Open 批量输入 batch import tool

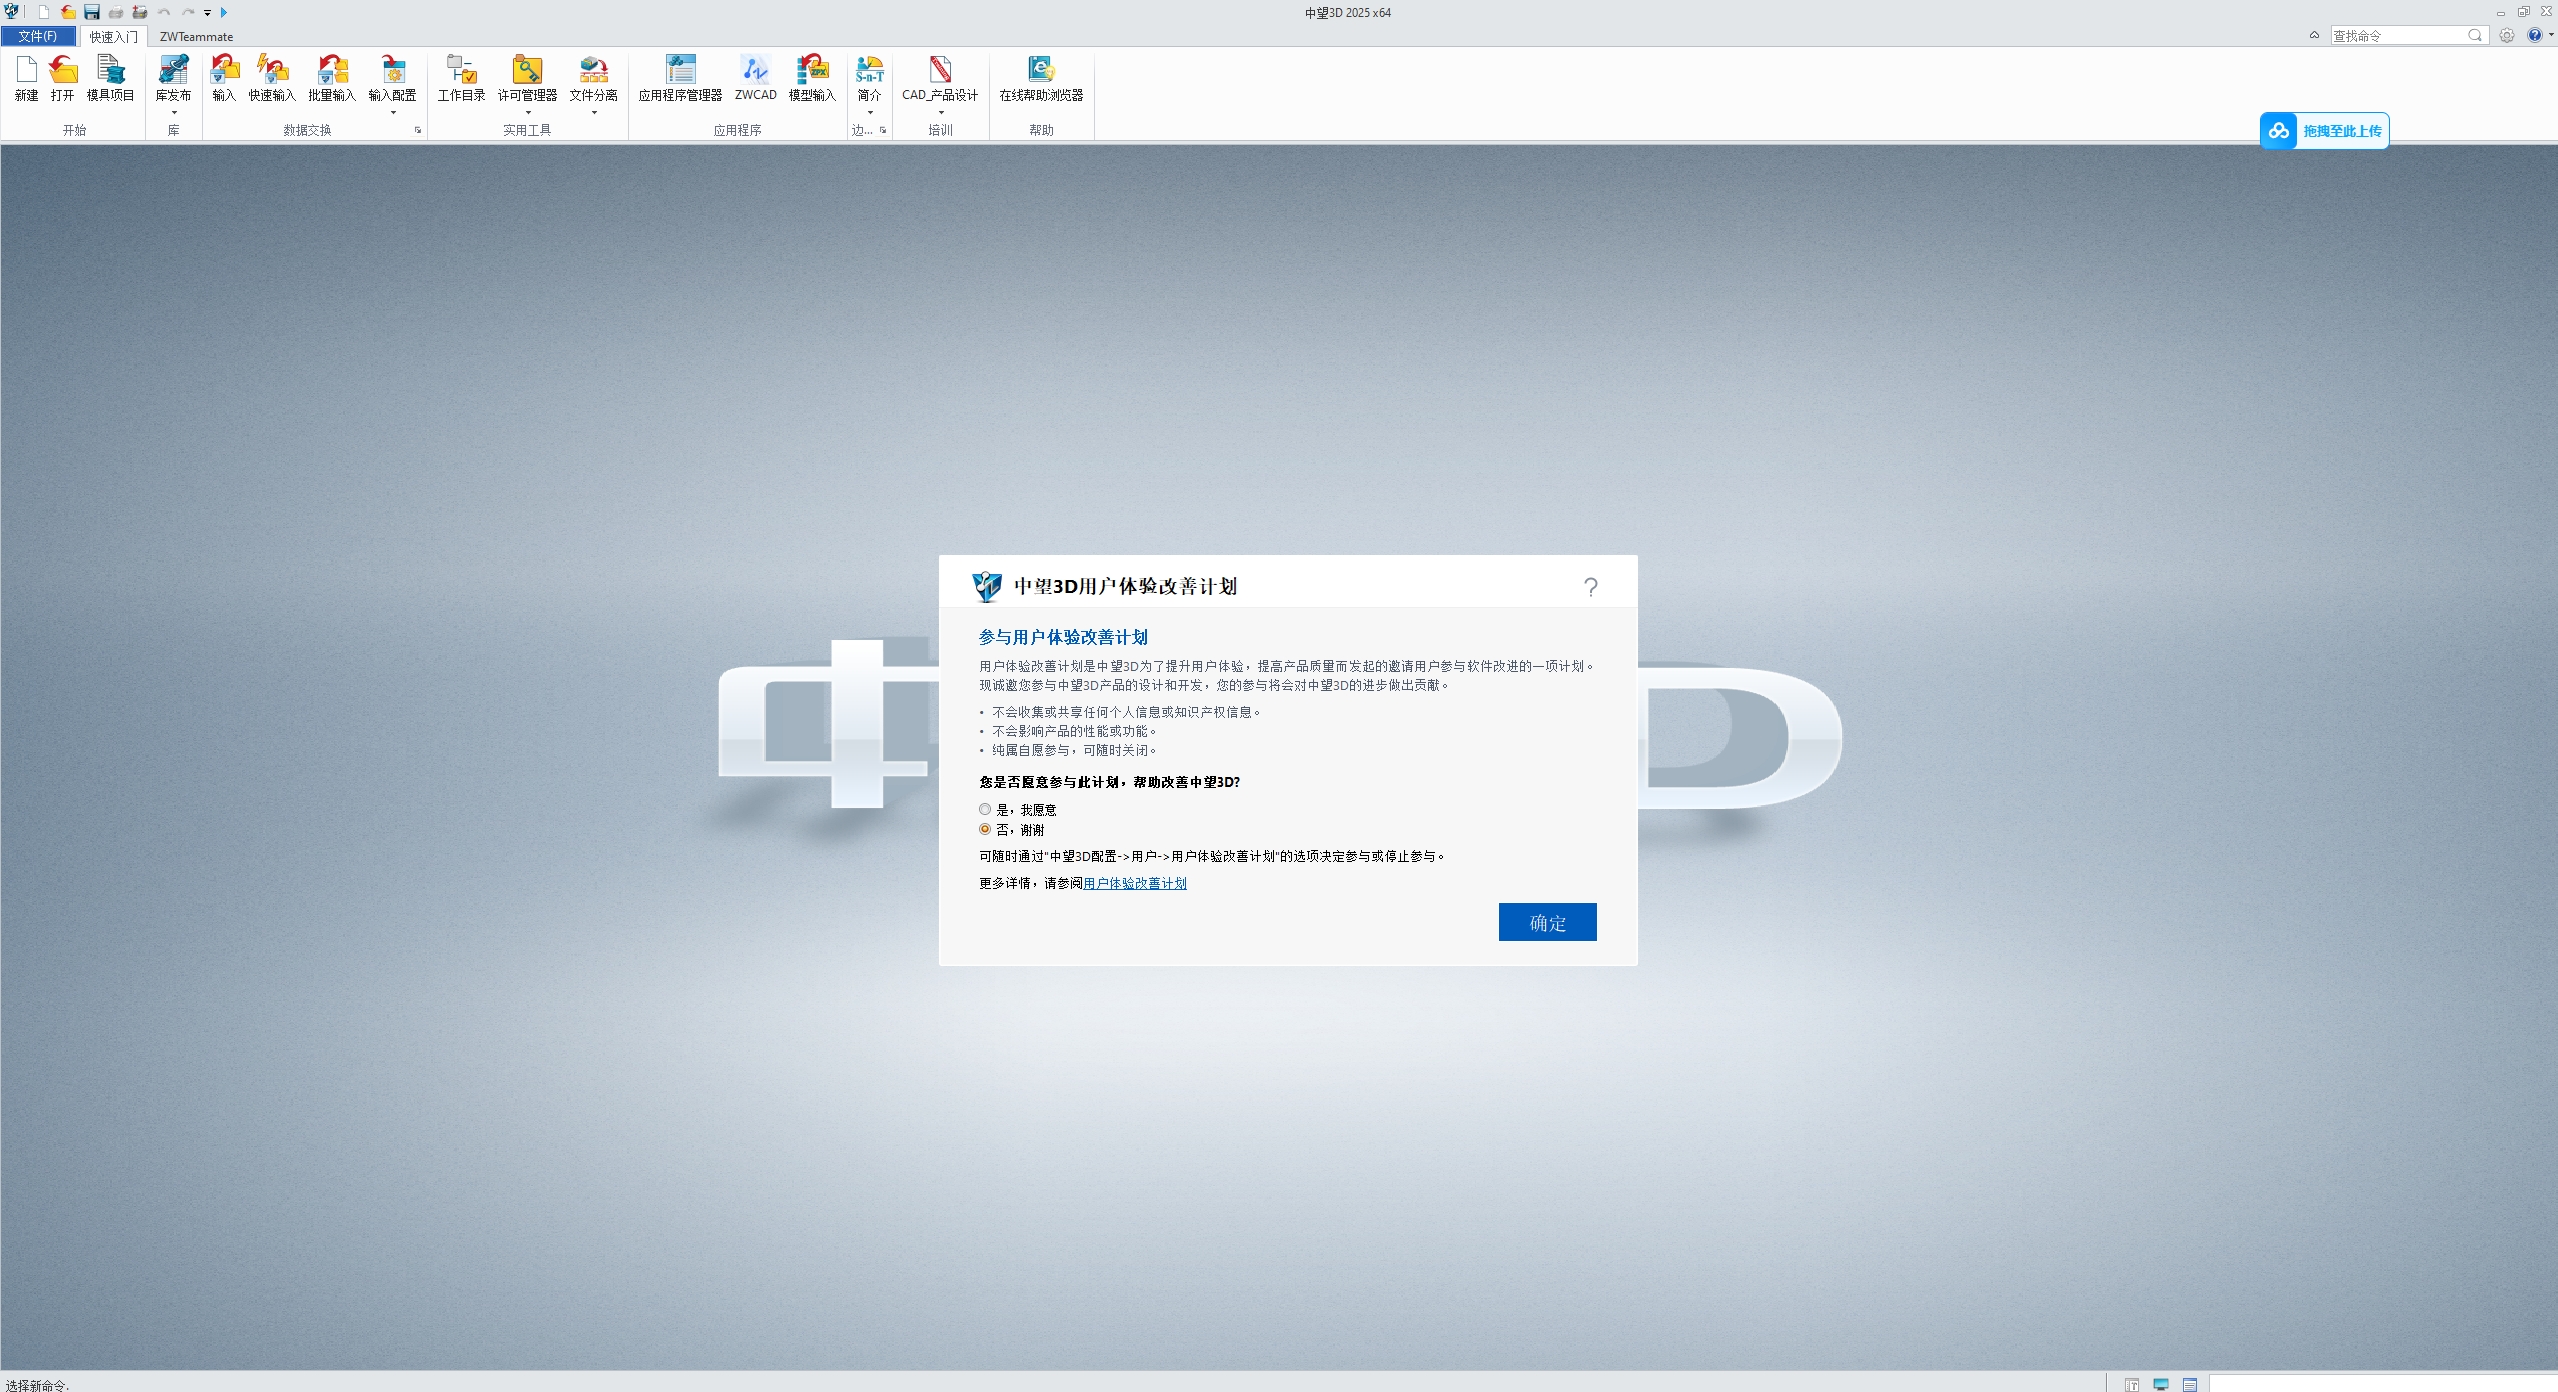332,78
